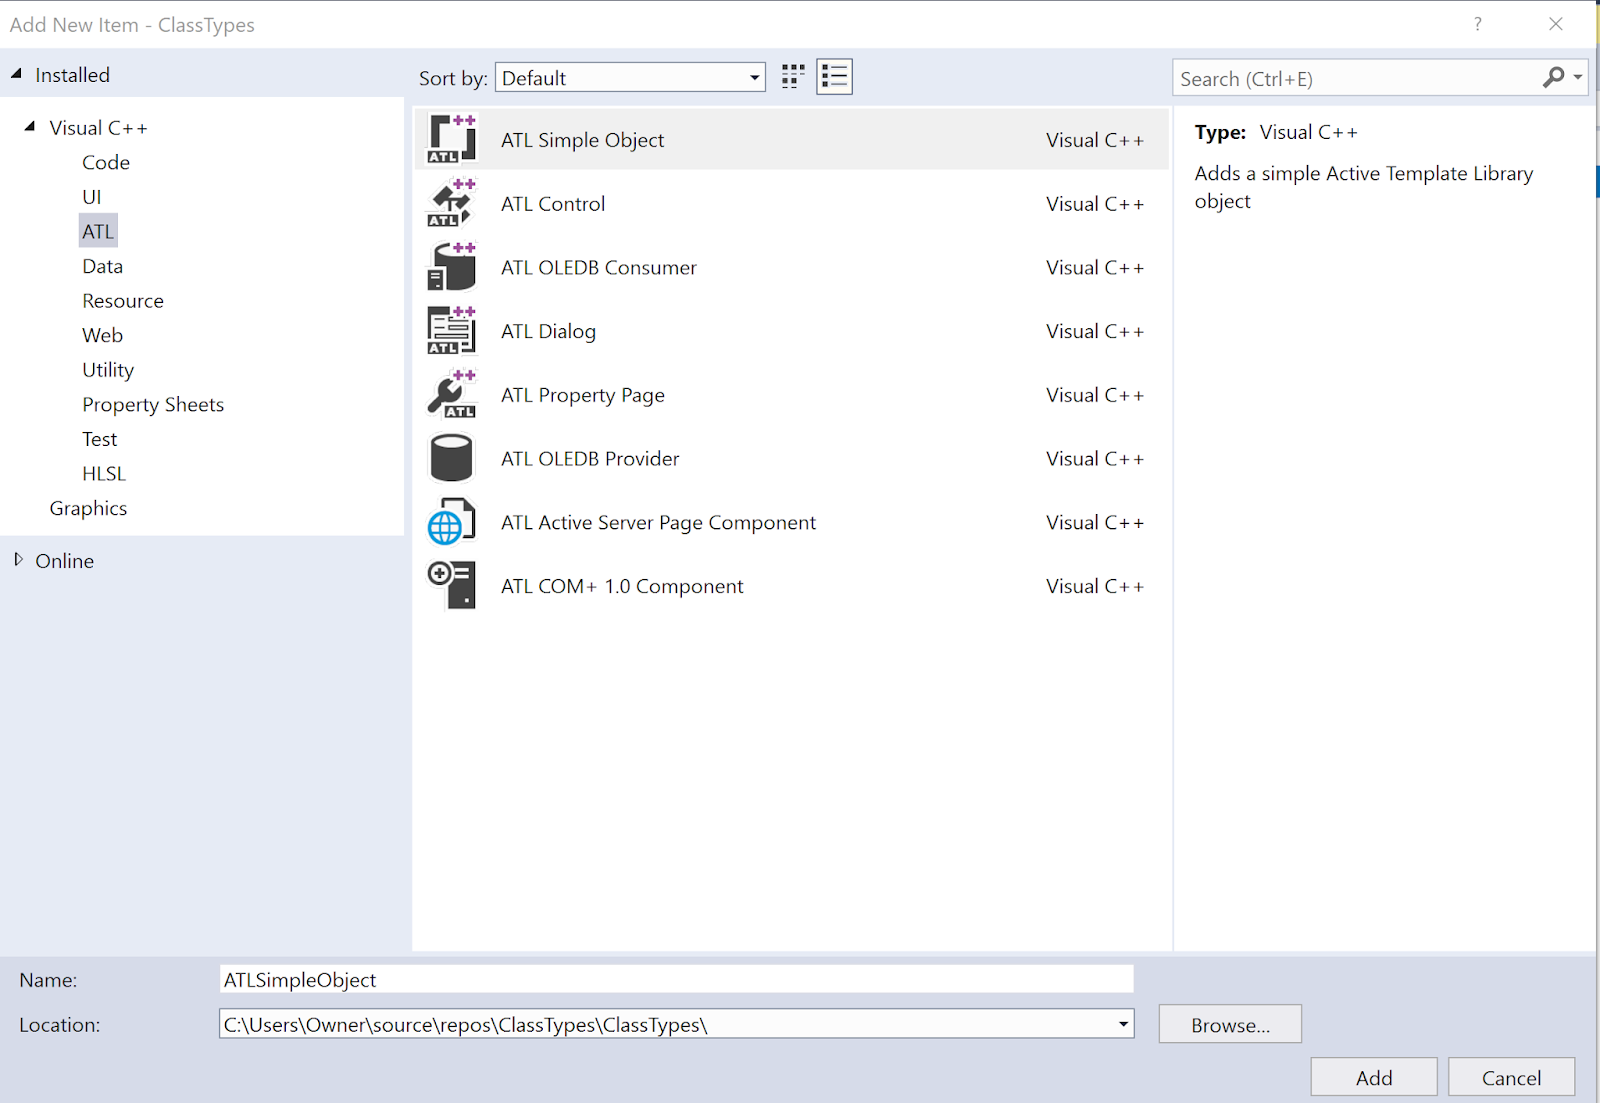
Task: Open the help question mark
Action: (x=1477, y=24)
